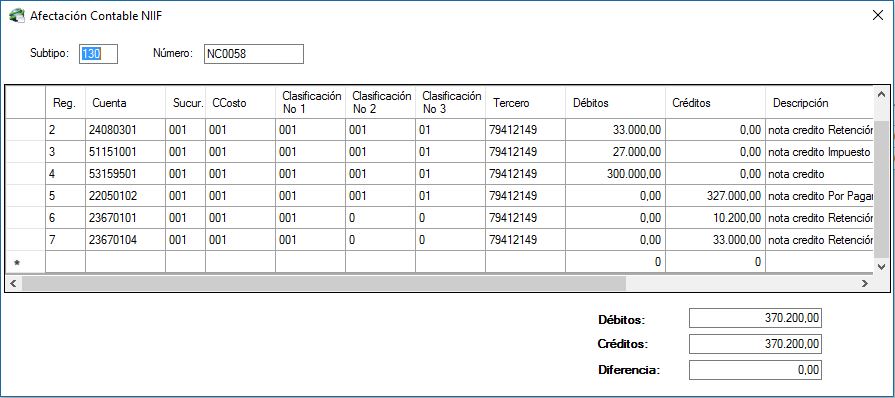Click the Clasificación No 3 column header
The height and width of the screenshot is (398, 895).
(x=450, y=103)
